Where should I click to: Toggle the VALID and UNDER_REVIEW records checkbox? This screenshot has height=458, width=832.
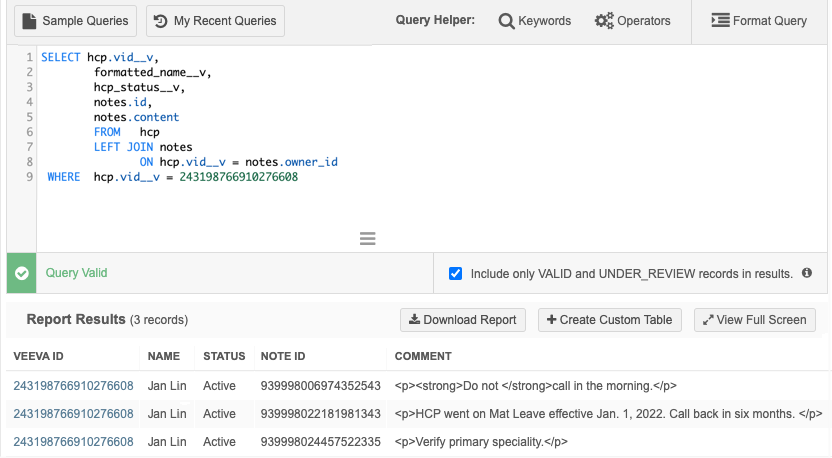coord(456,273)
